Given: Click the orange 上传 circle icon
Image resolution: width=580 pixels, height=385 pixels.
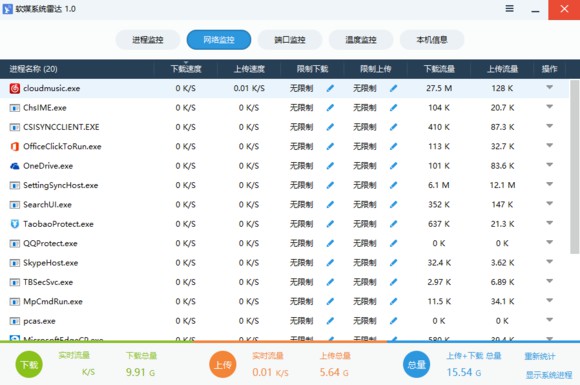Looking at the screenshot, I should (223, 365).
